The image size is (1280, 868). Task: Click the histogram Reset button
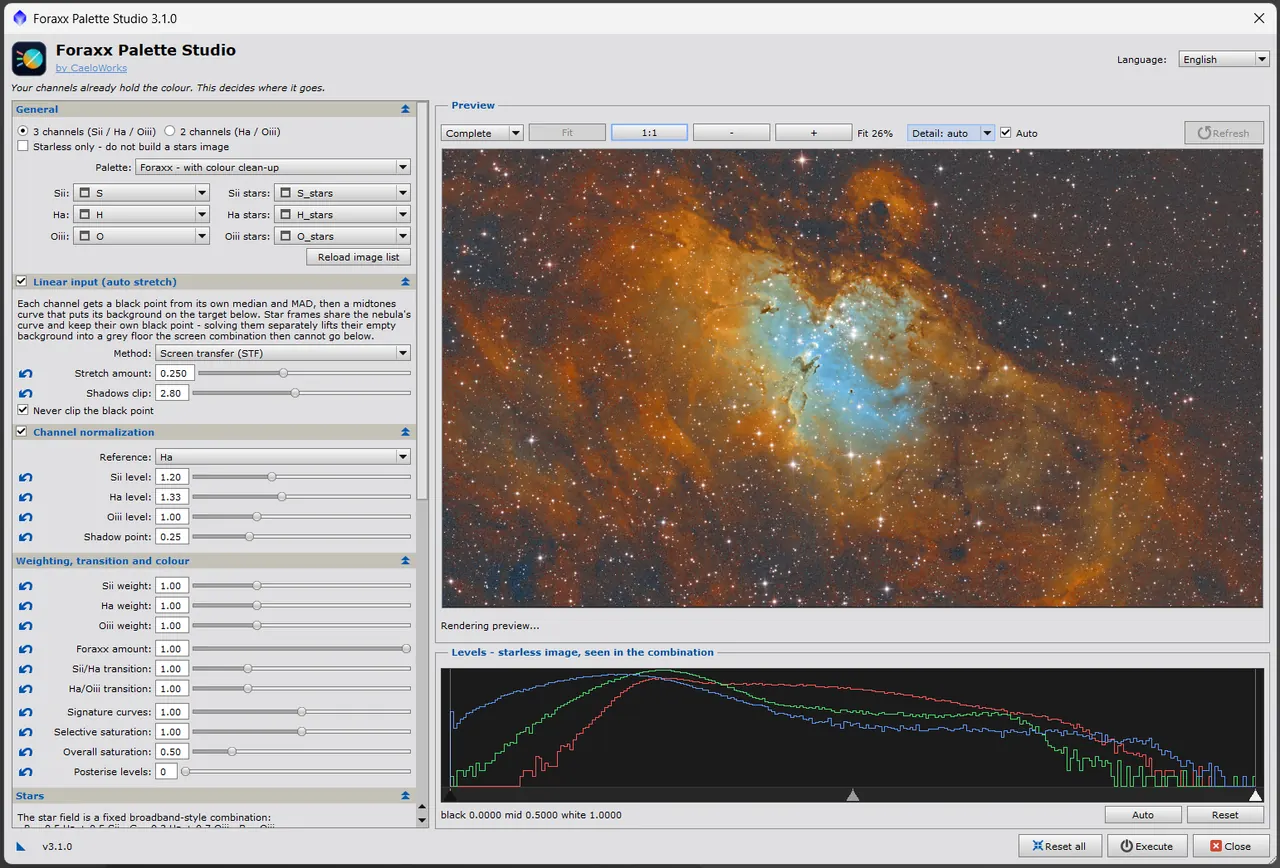pos(1225,815)
